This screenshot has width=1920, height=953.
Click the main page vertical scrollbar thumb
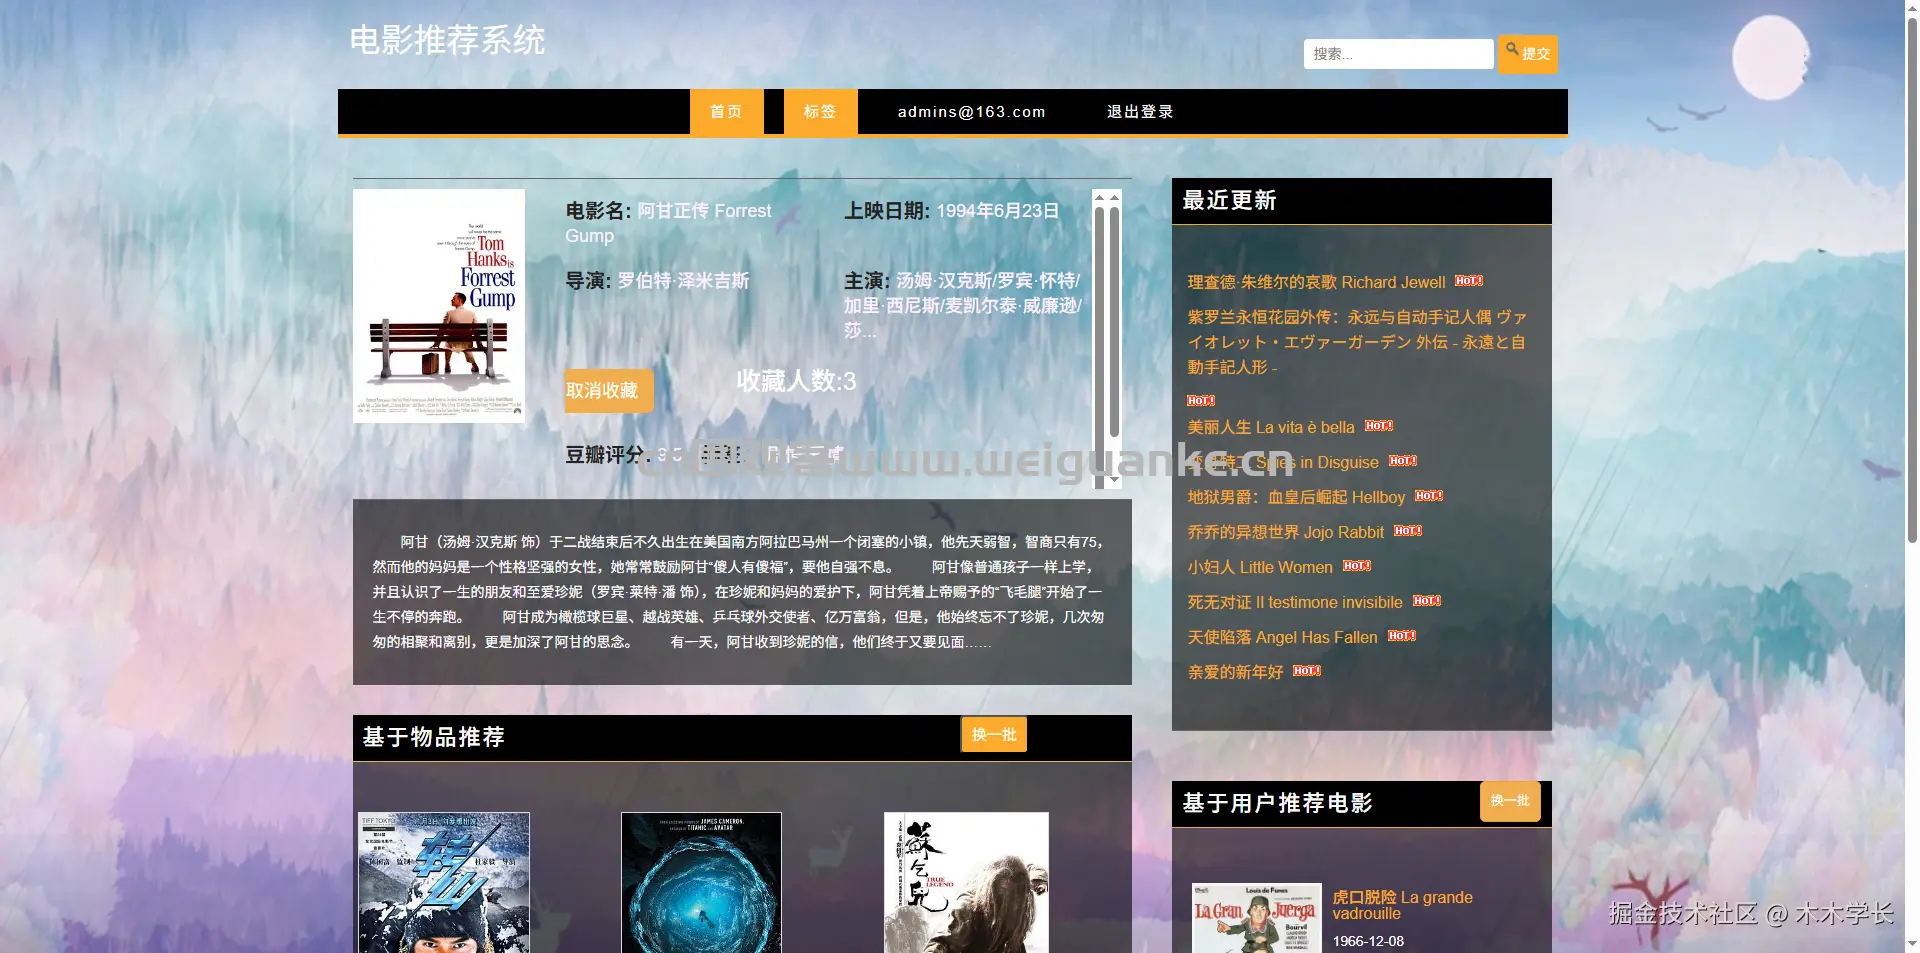1912,280
